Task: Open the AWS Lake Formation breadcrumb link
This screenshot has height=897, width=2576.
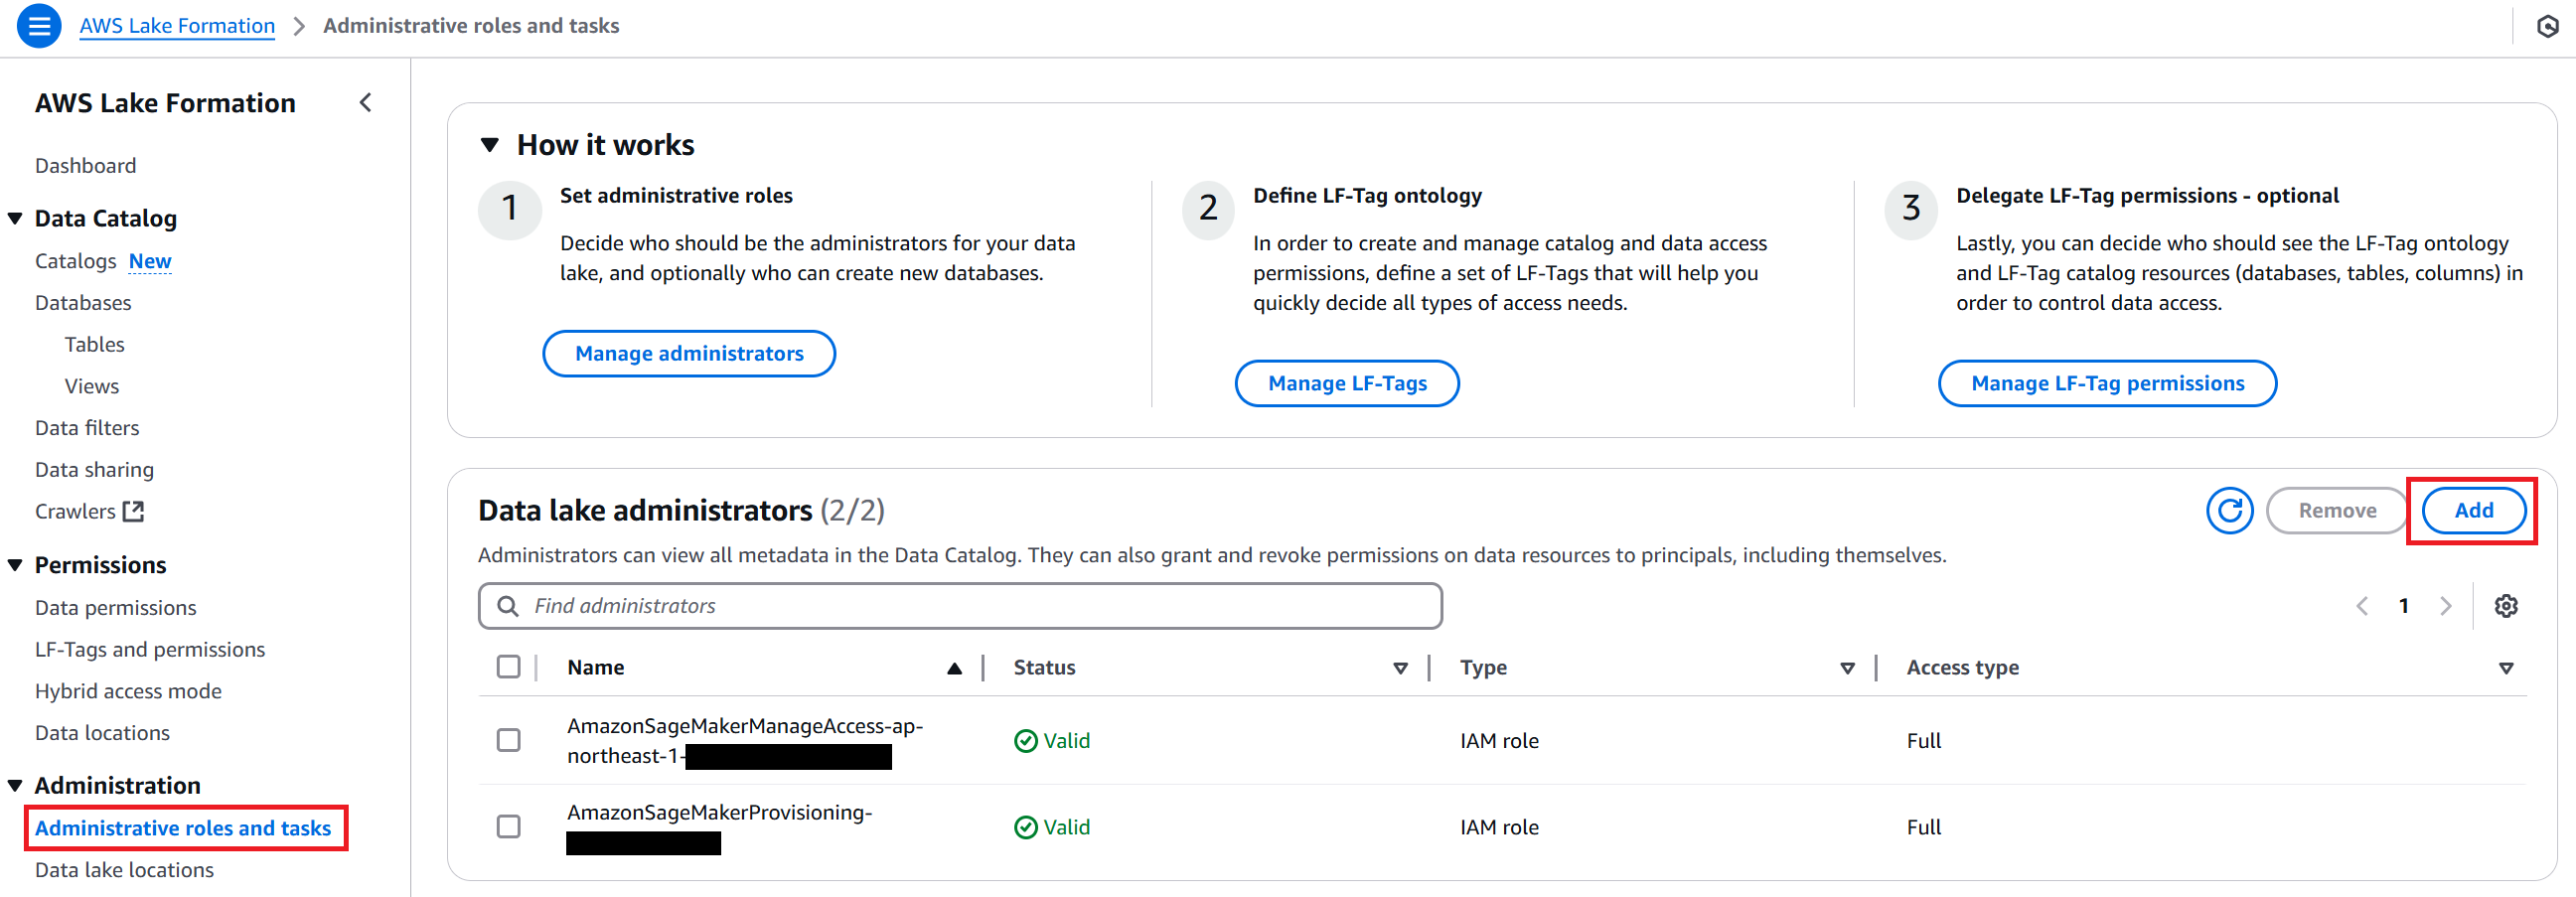Action: coord(177,26)
